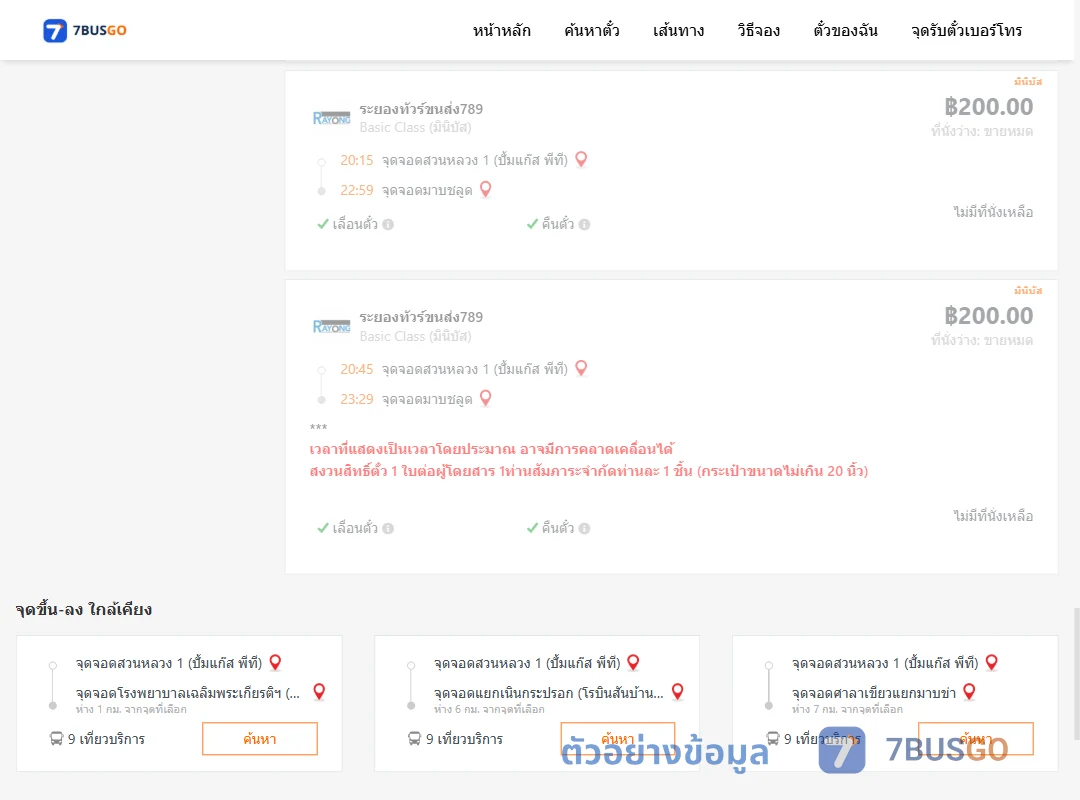1080x800 pixels.
Task: Show info icon beside คืนตั๋ว in second trip
Action: pyautogui.click(x=585, y=529)
